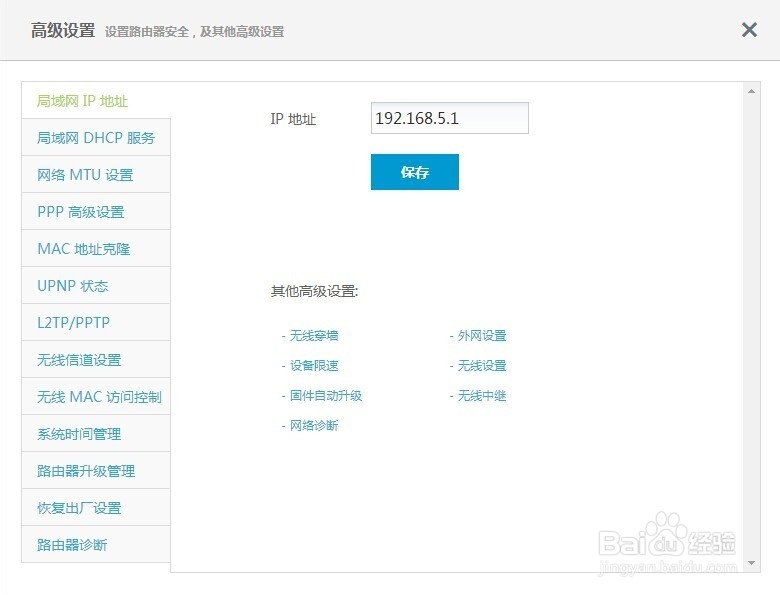Open the 无线中继 link
The image size is (780, 595).
482,396
